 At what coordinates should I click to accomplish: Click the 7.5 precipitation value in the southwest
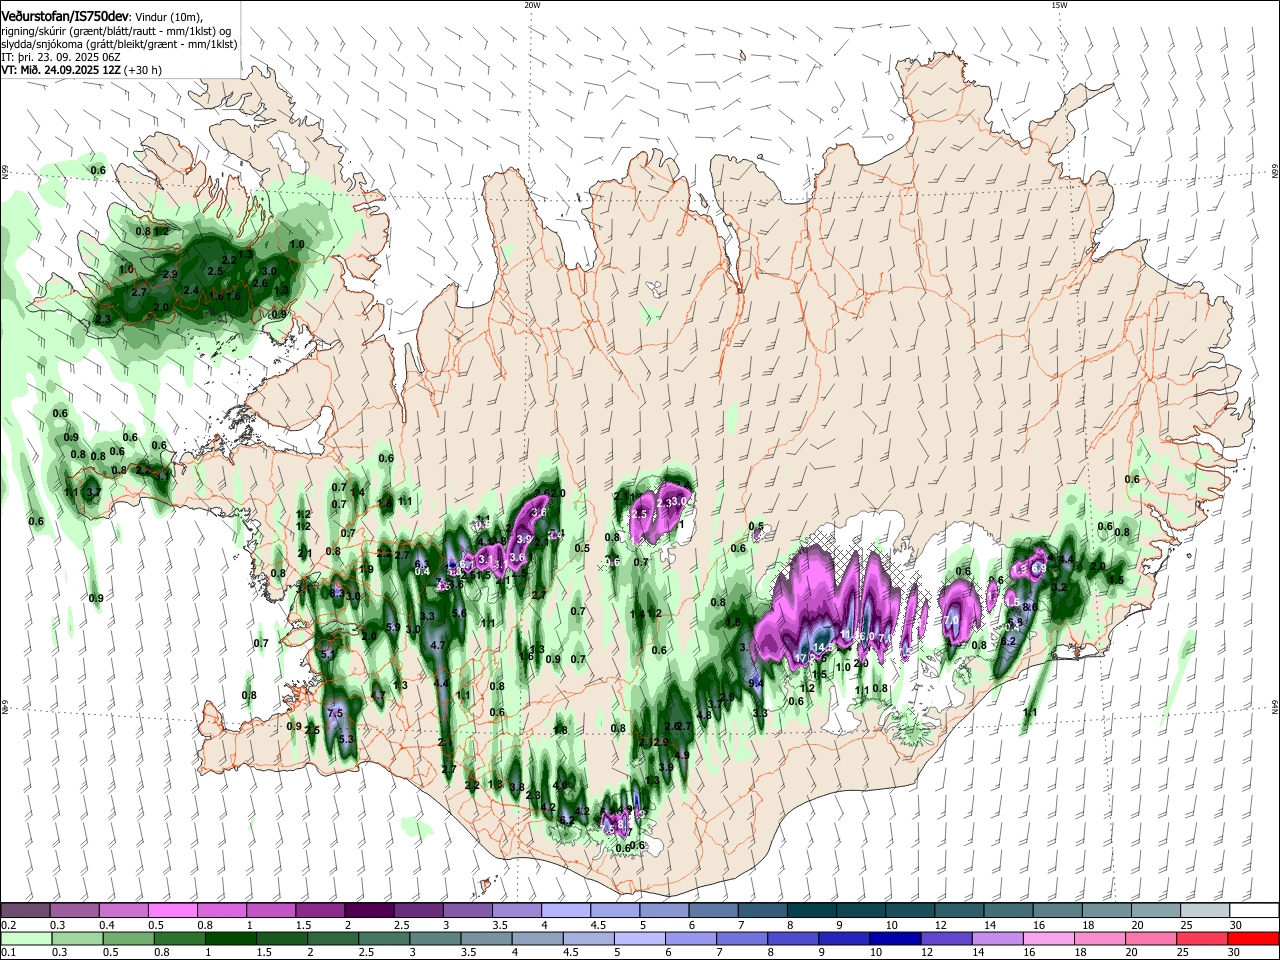point(336,713)
